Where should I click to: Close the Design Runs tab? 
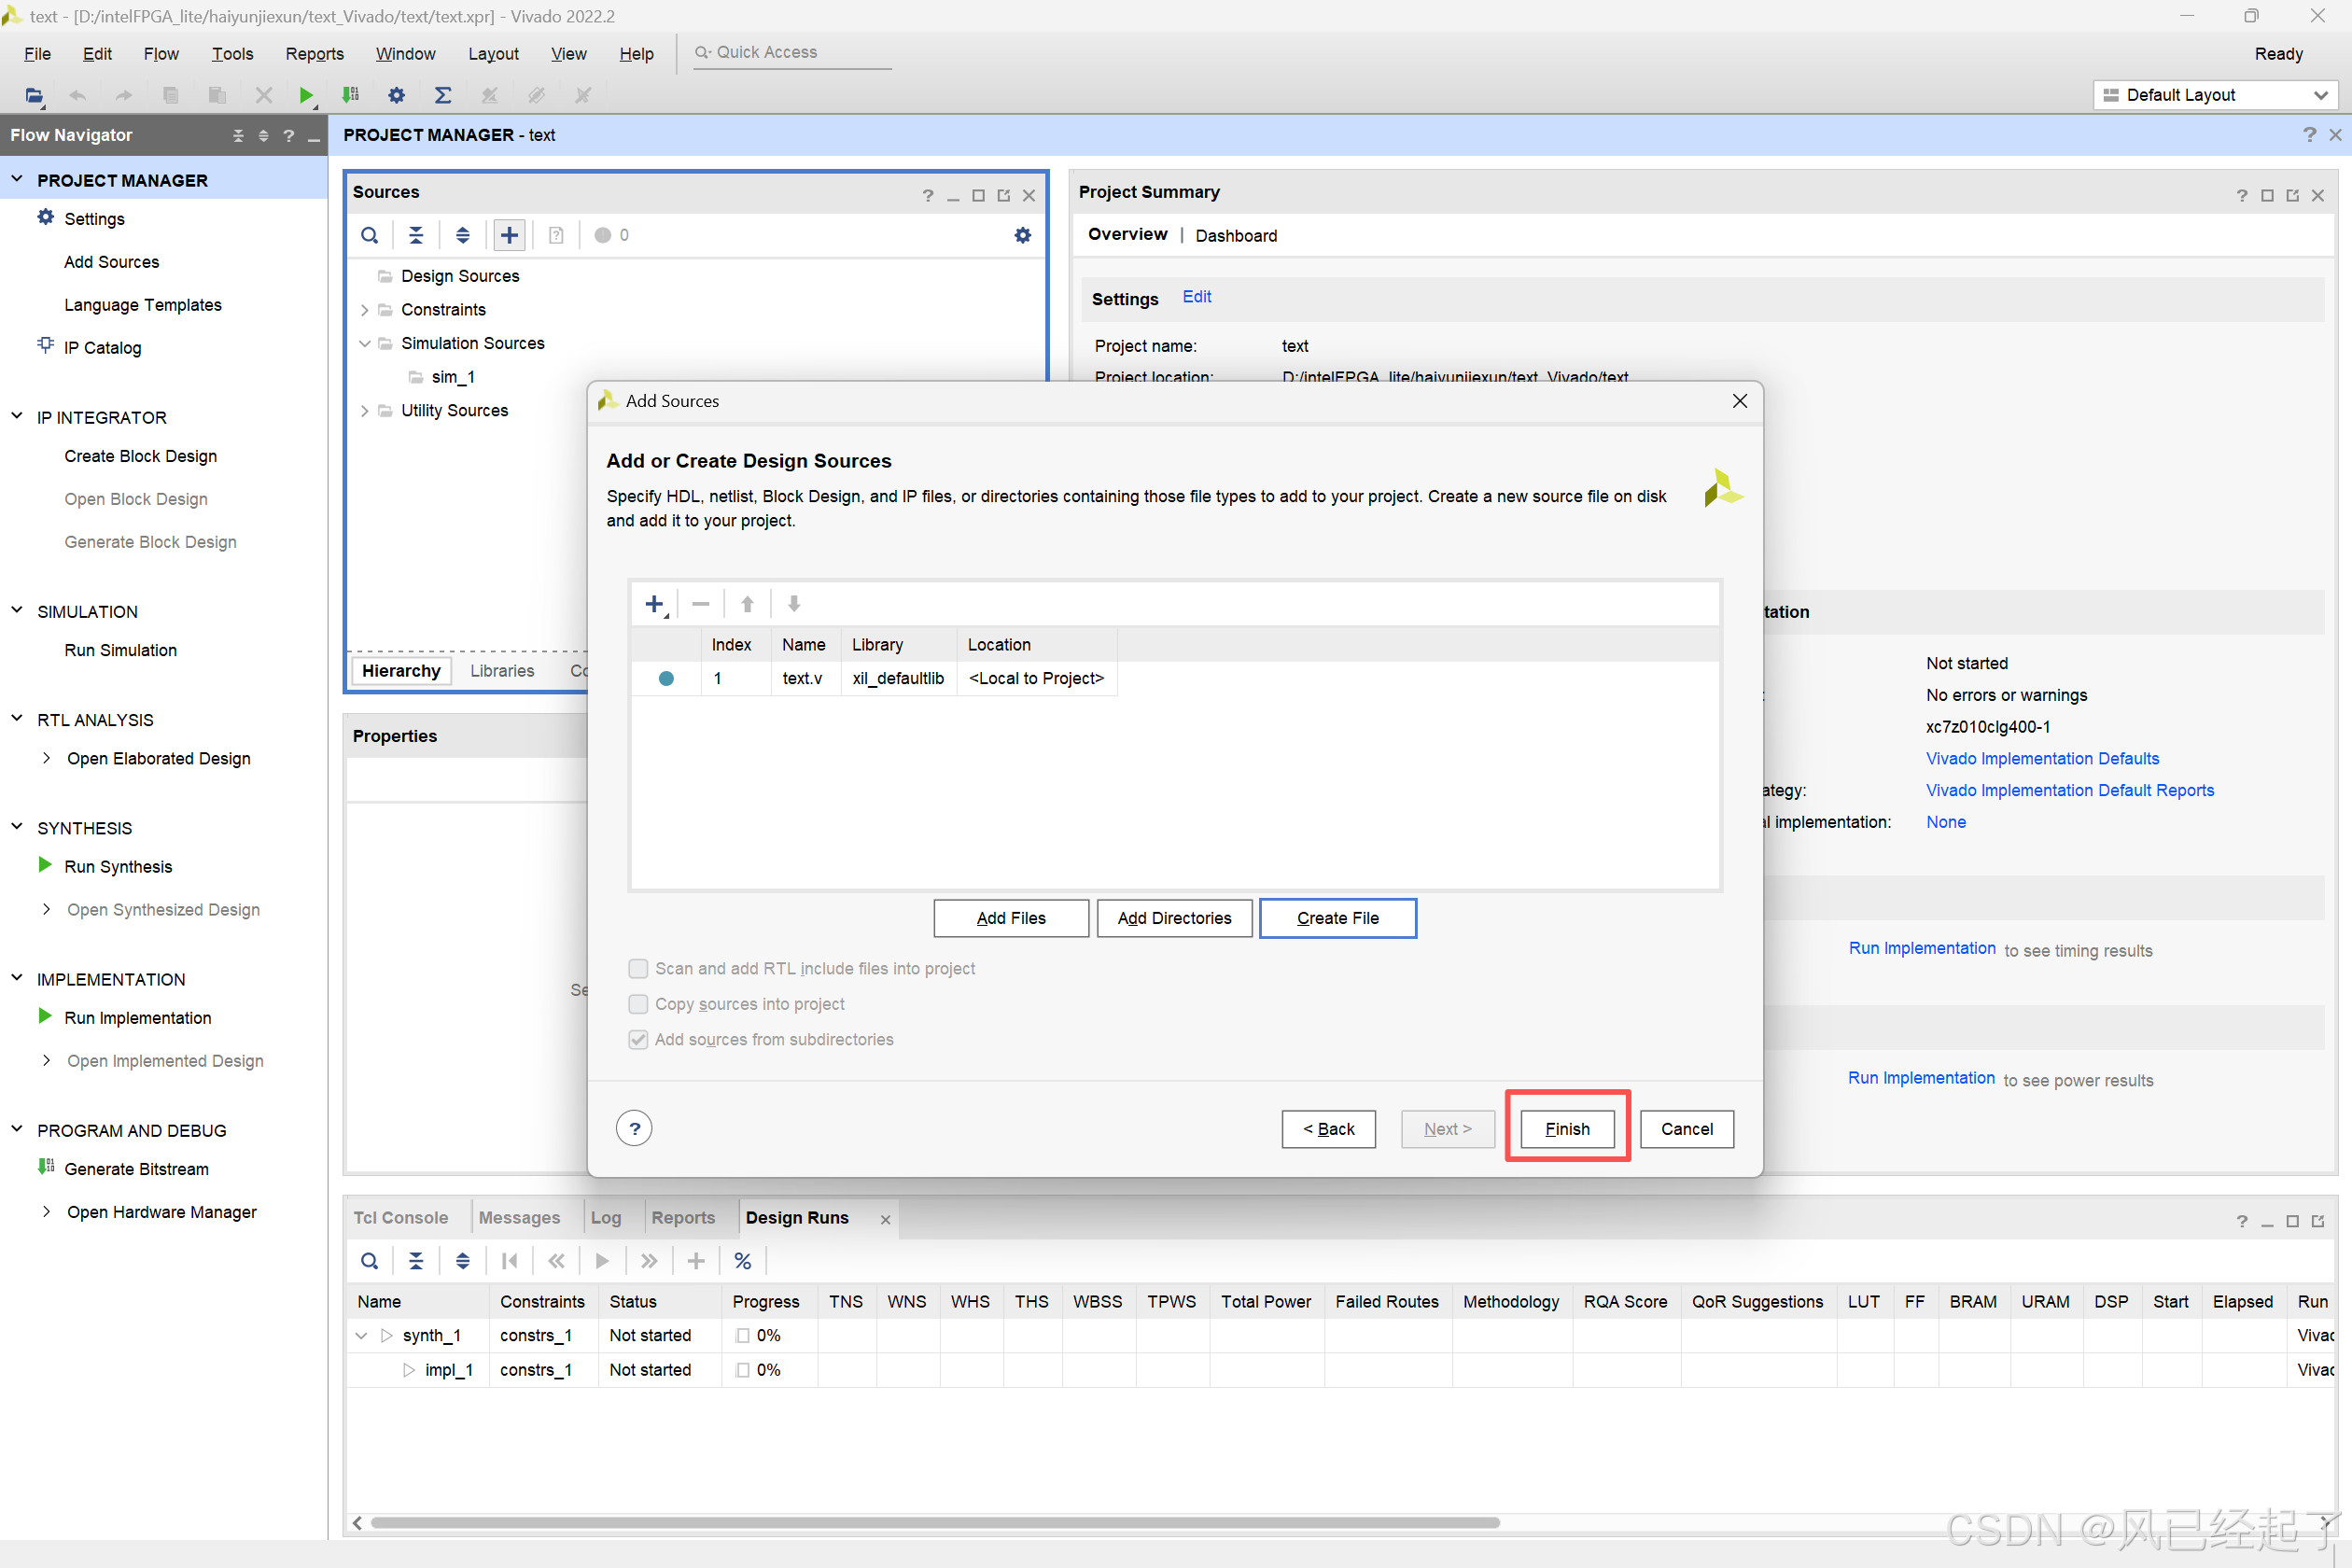884,1218
